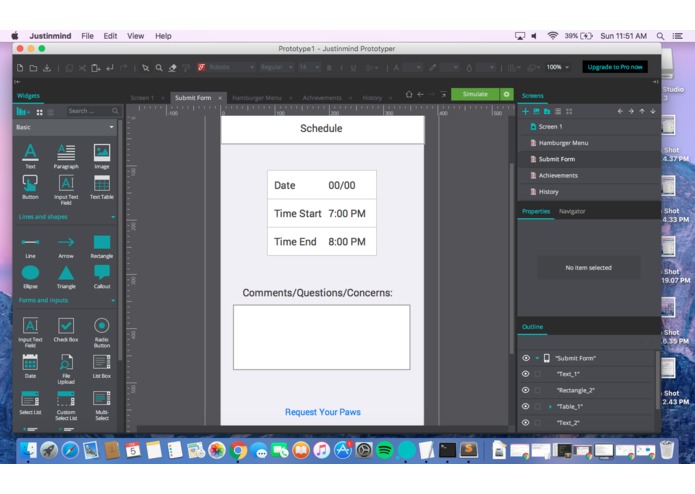Select the Rectangle shape widget
This screenshot has height=494, width=695.
[x=102, y=246]
